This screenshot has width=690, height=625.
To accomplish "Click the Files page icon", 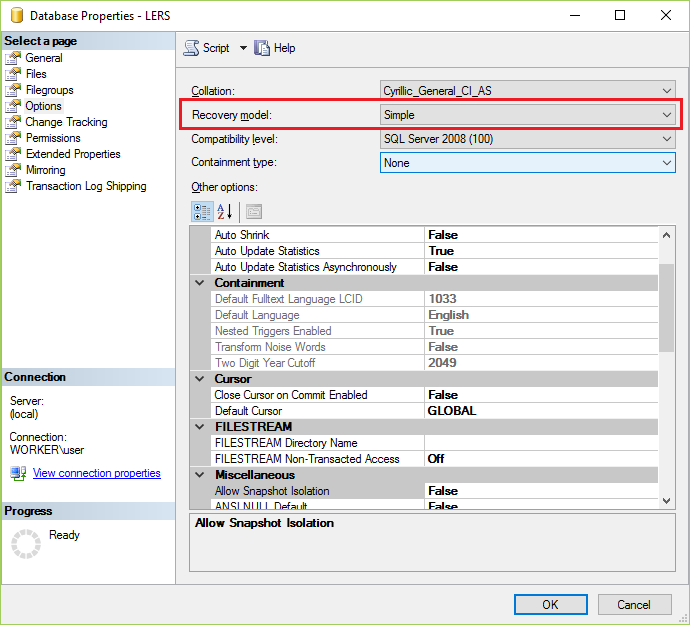I will (13, 74).
